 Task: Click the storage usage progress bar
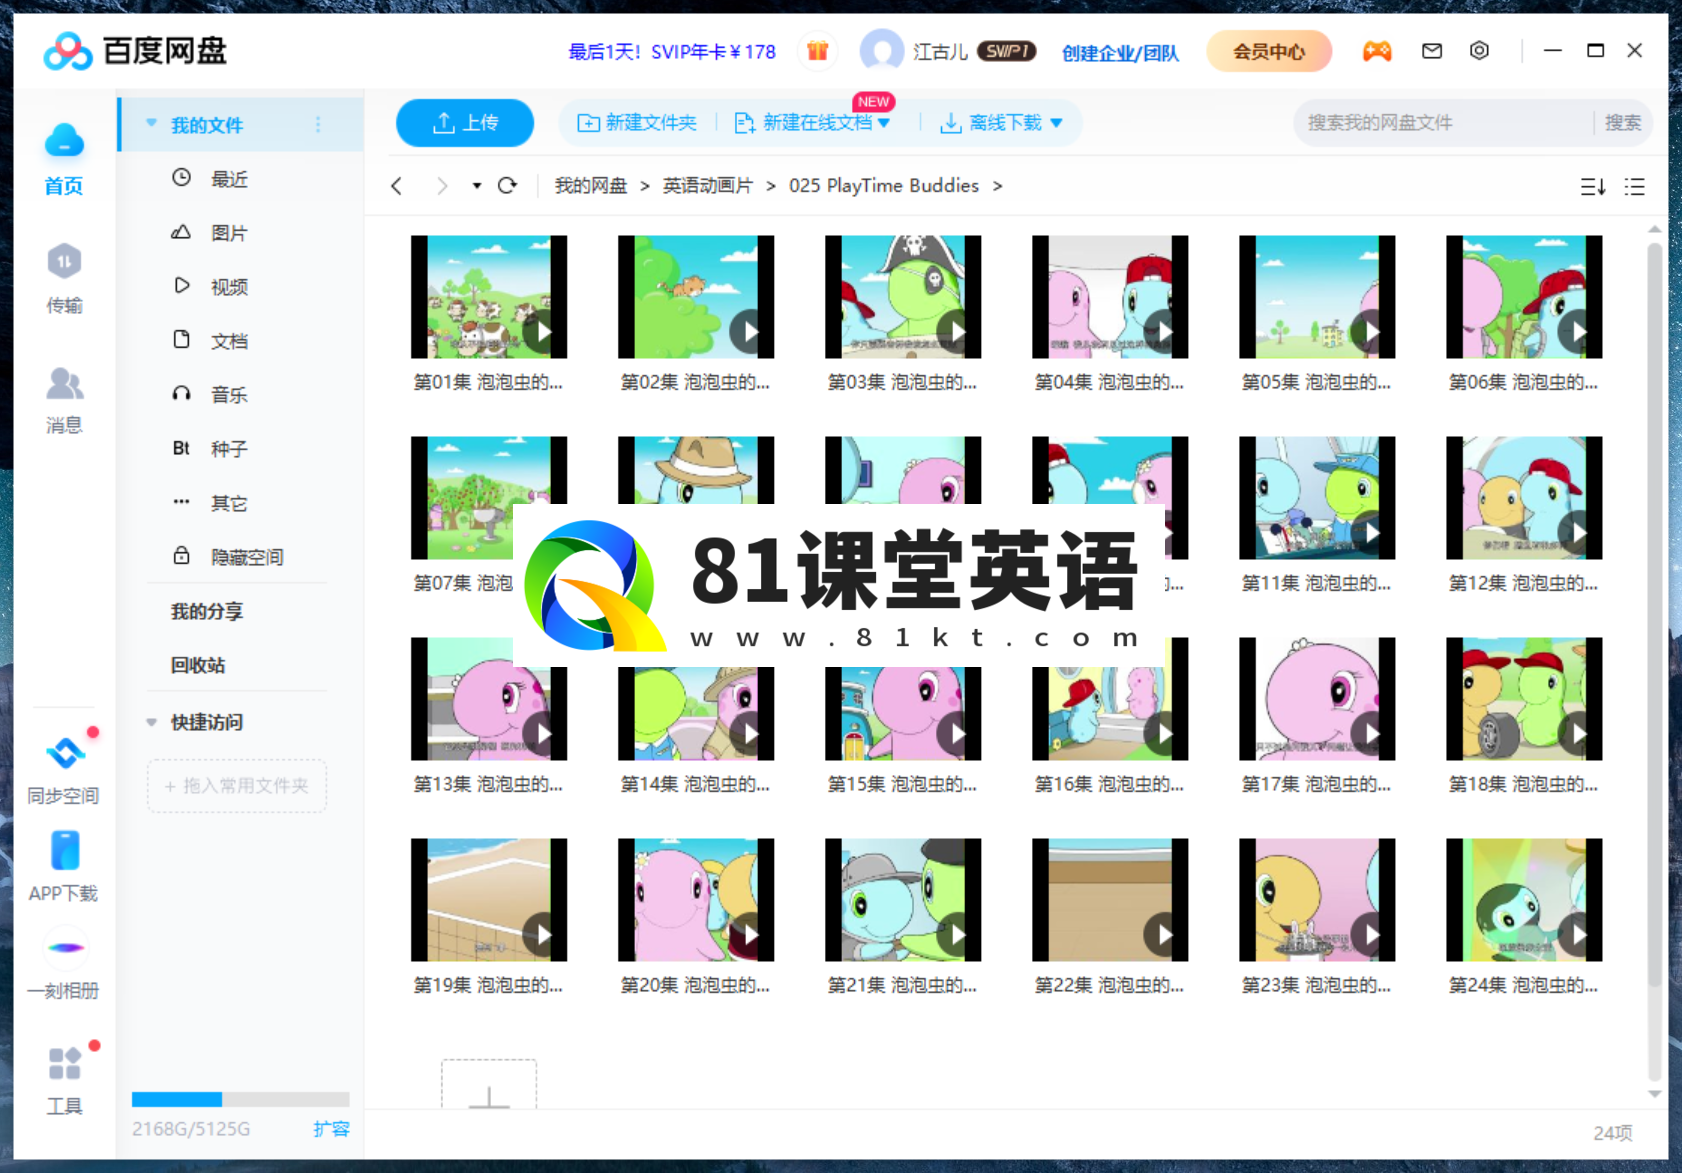click(x=240, y=1099)
